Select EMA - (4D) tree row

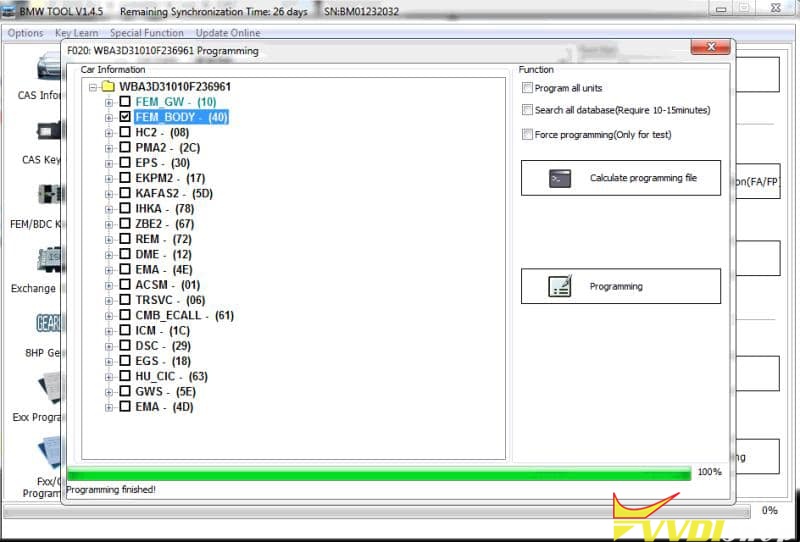pos(164,407)
